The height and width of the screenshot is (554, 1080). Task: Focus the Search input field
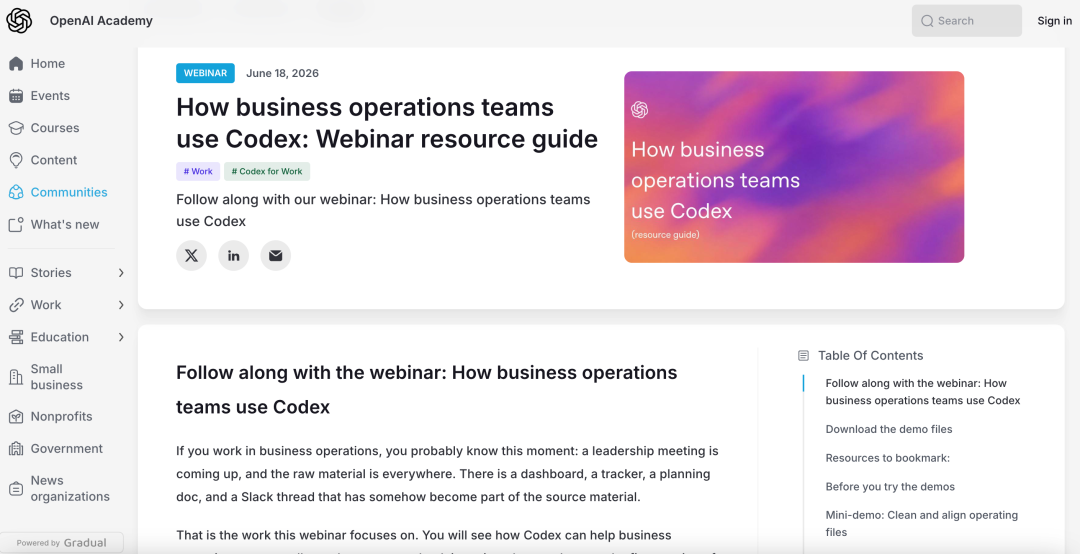(x=966, y=21)
